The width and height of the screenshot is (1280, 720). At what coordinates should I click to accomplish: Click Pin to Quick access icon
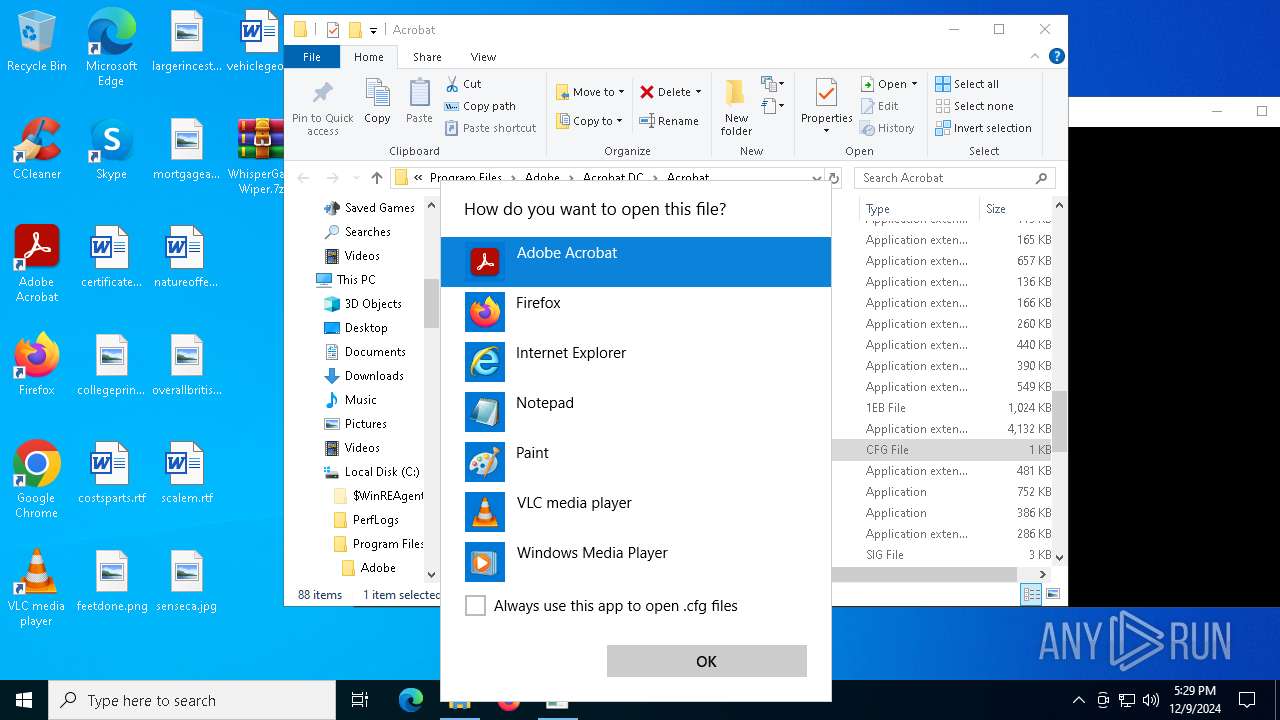[x=323, y=108]
